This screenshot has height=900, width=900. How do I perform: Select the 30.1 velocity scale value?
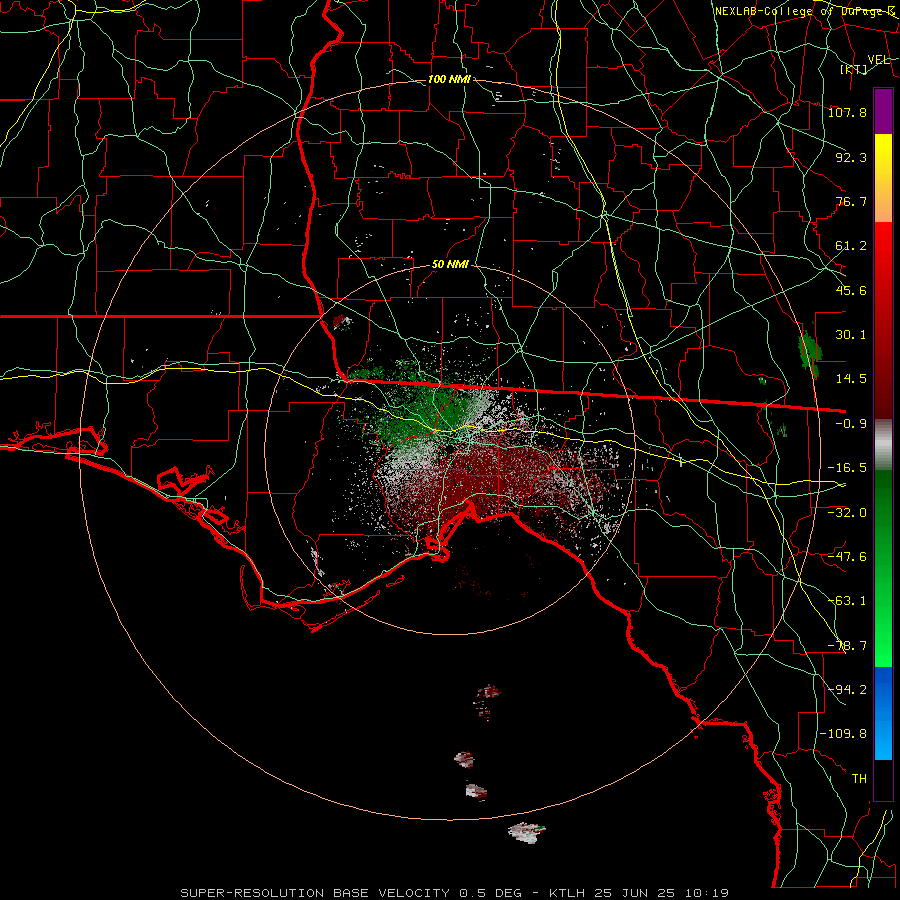pyautogui.click(x=851, y=335)
